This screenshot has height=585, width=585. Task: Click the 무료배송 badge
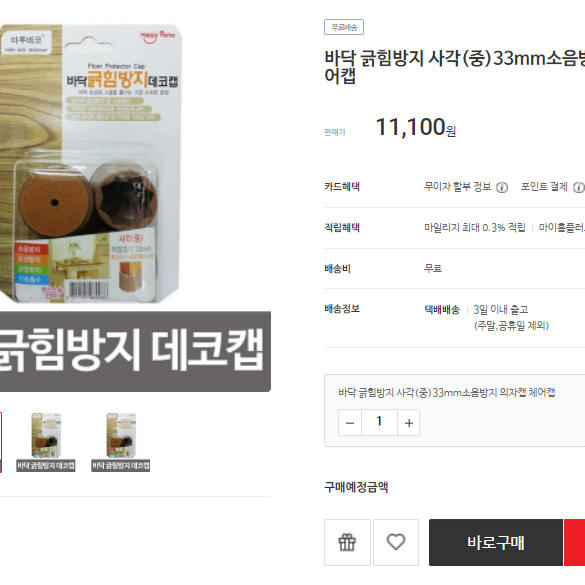click(344, 27)
